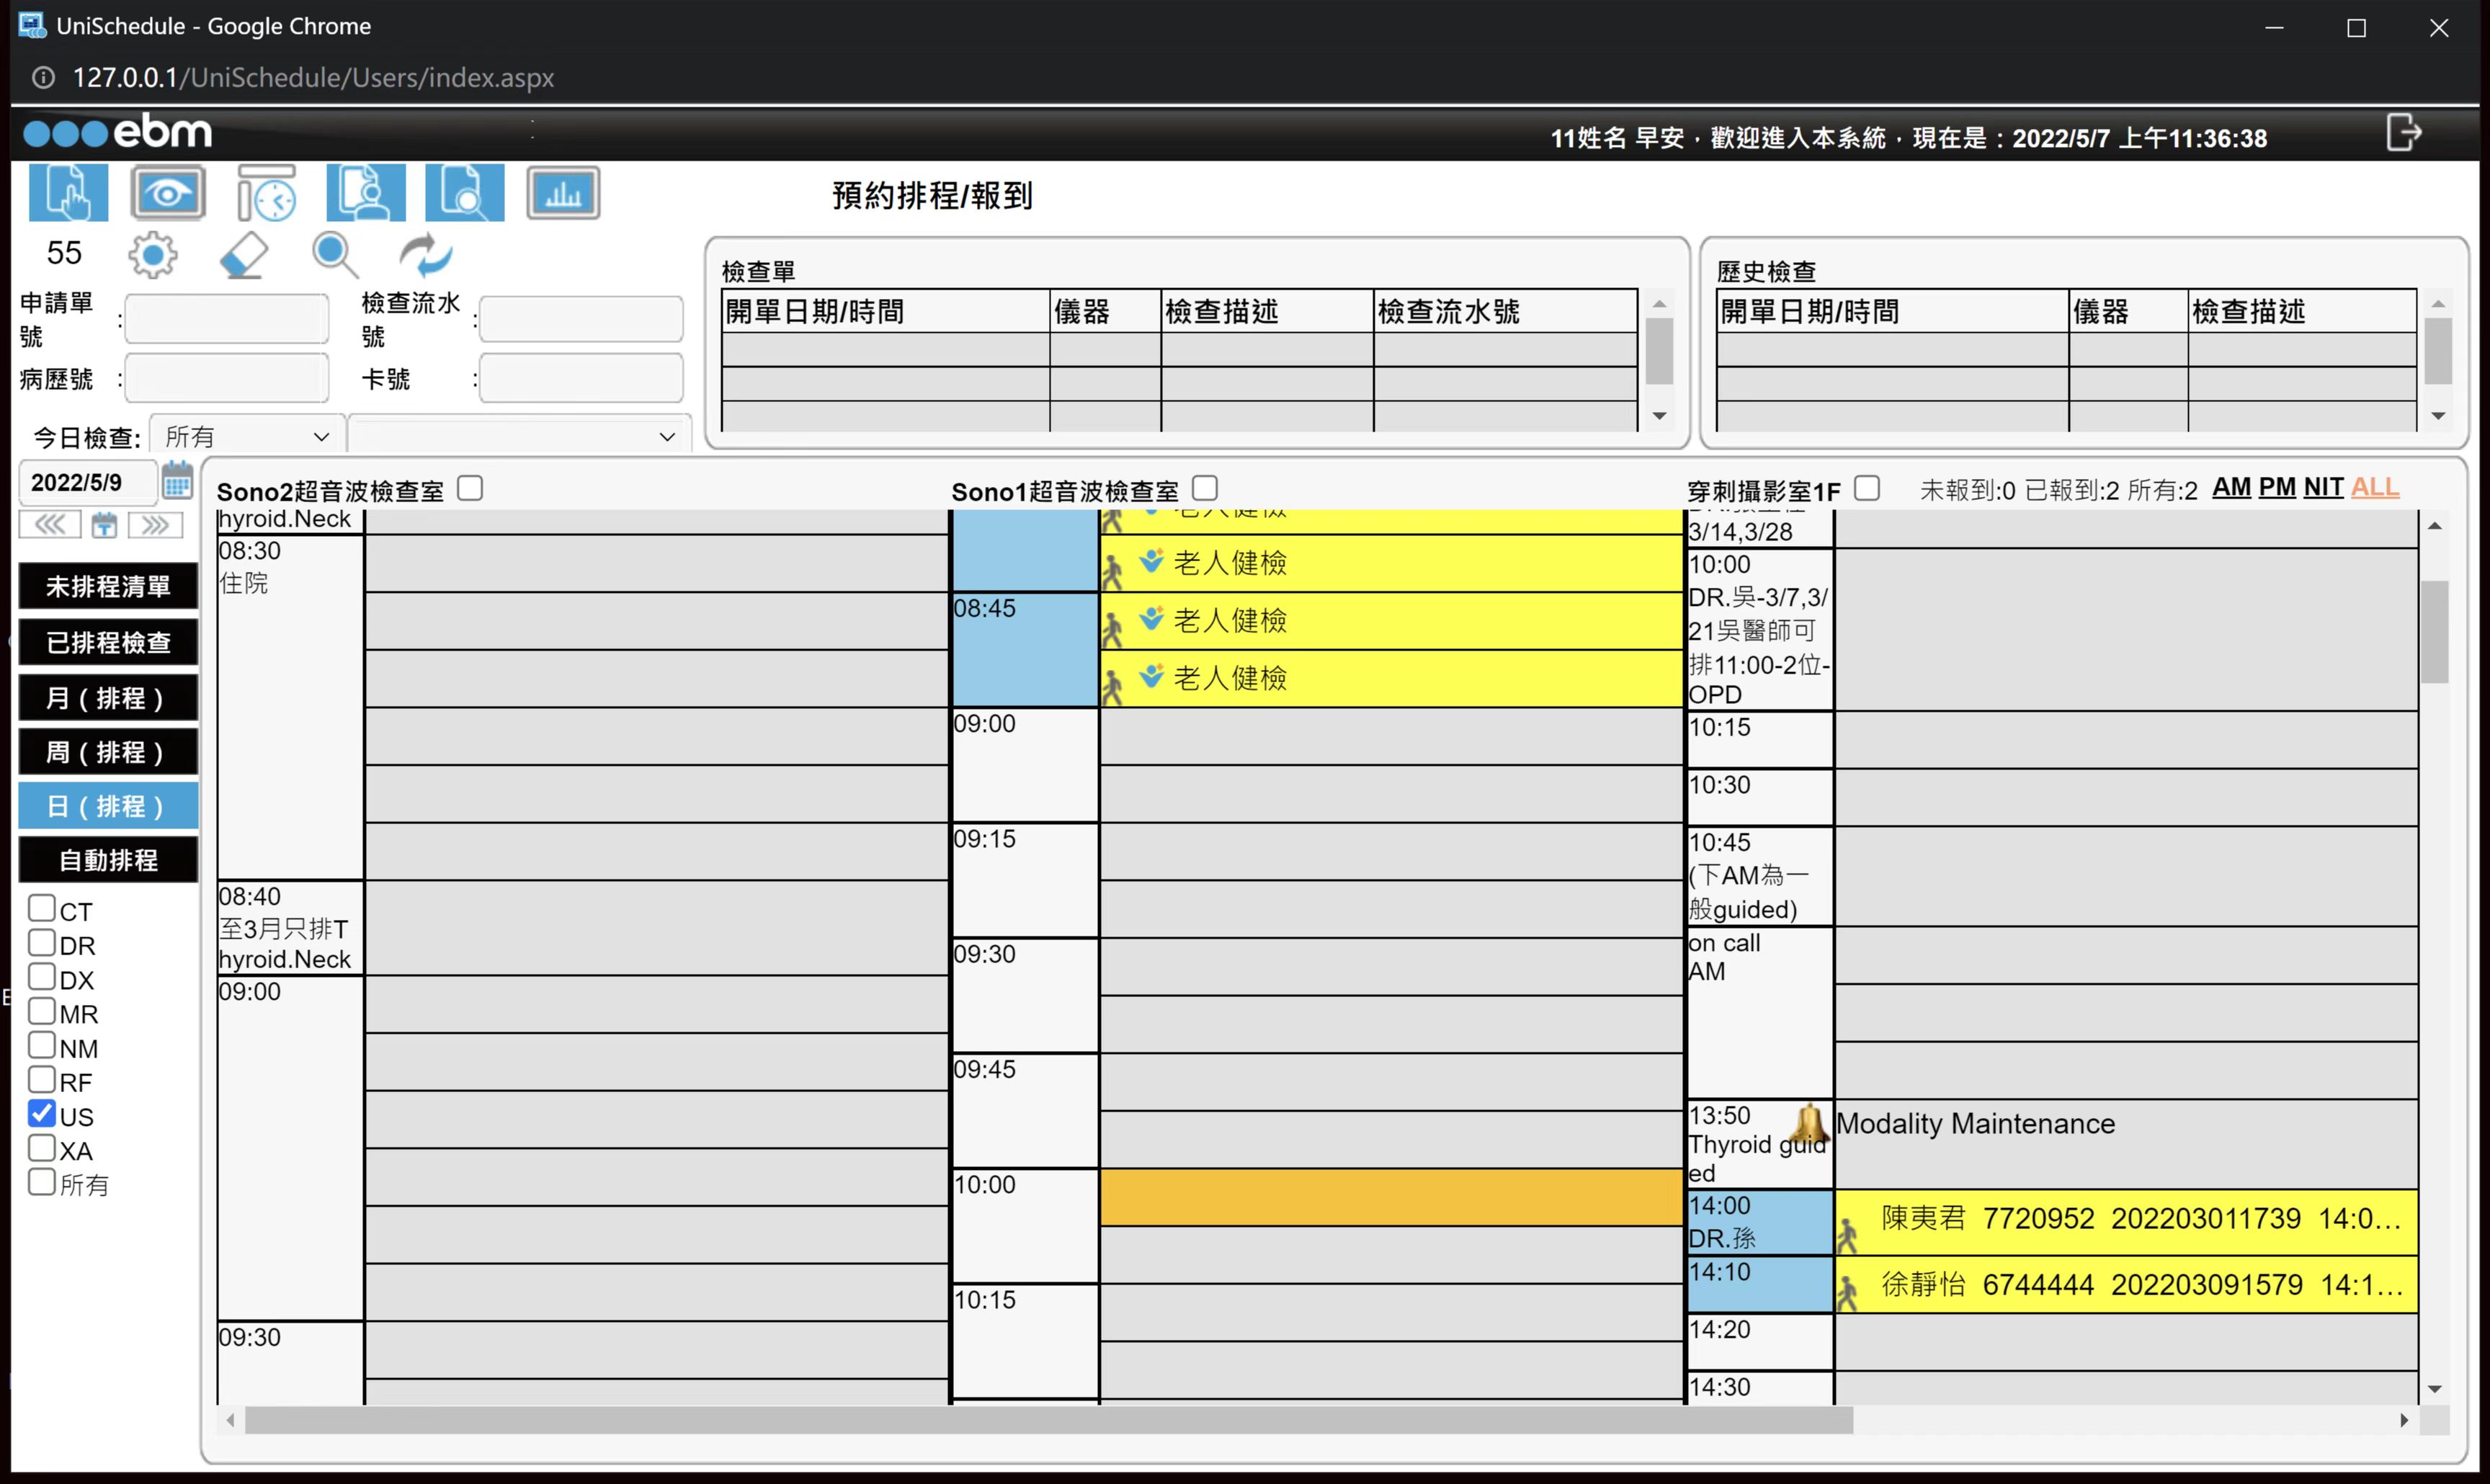Screen dimensions: 2490x1484
Task: Show ALL time periods link
Action: pos(2374,488)
